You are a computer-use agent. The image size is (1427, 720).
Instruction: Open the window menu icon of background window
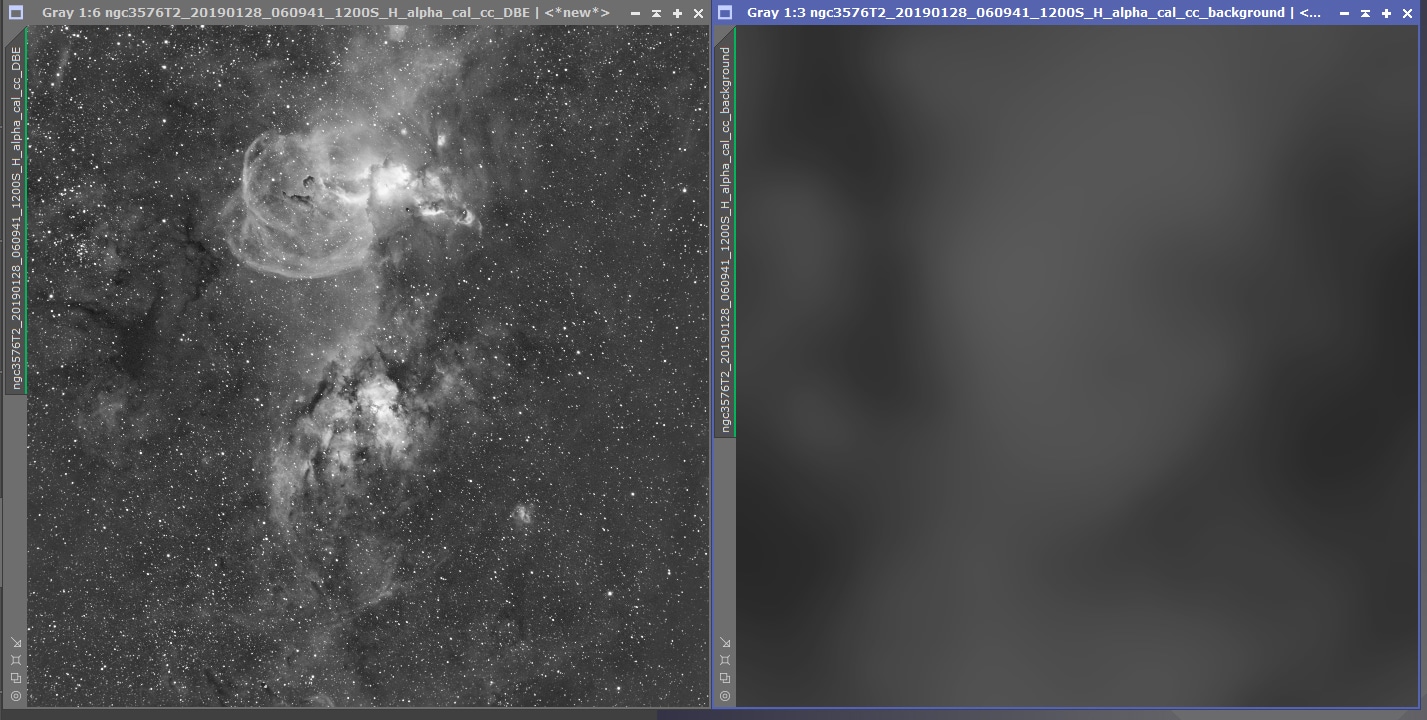[x=725, y=13]
